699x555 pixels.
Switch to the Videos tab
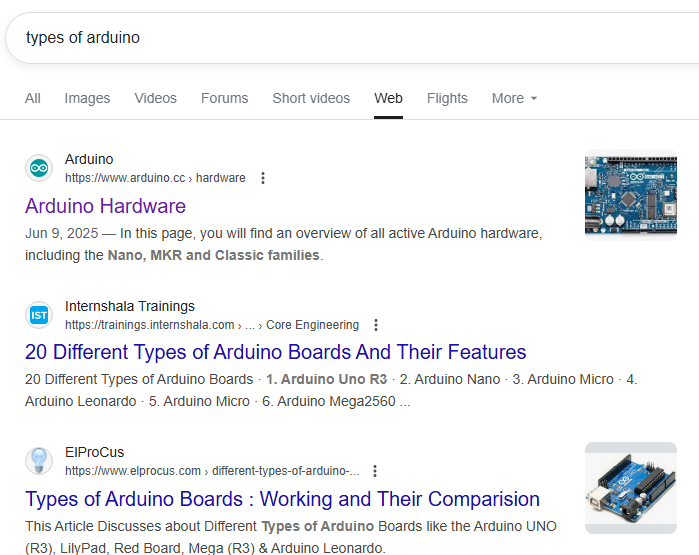pos(156,98)
